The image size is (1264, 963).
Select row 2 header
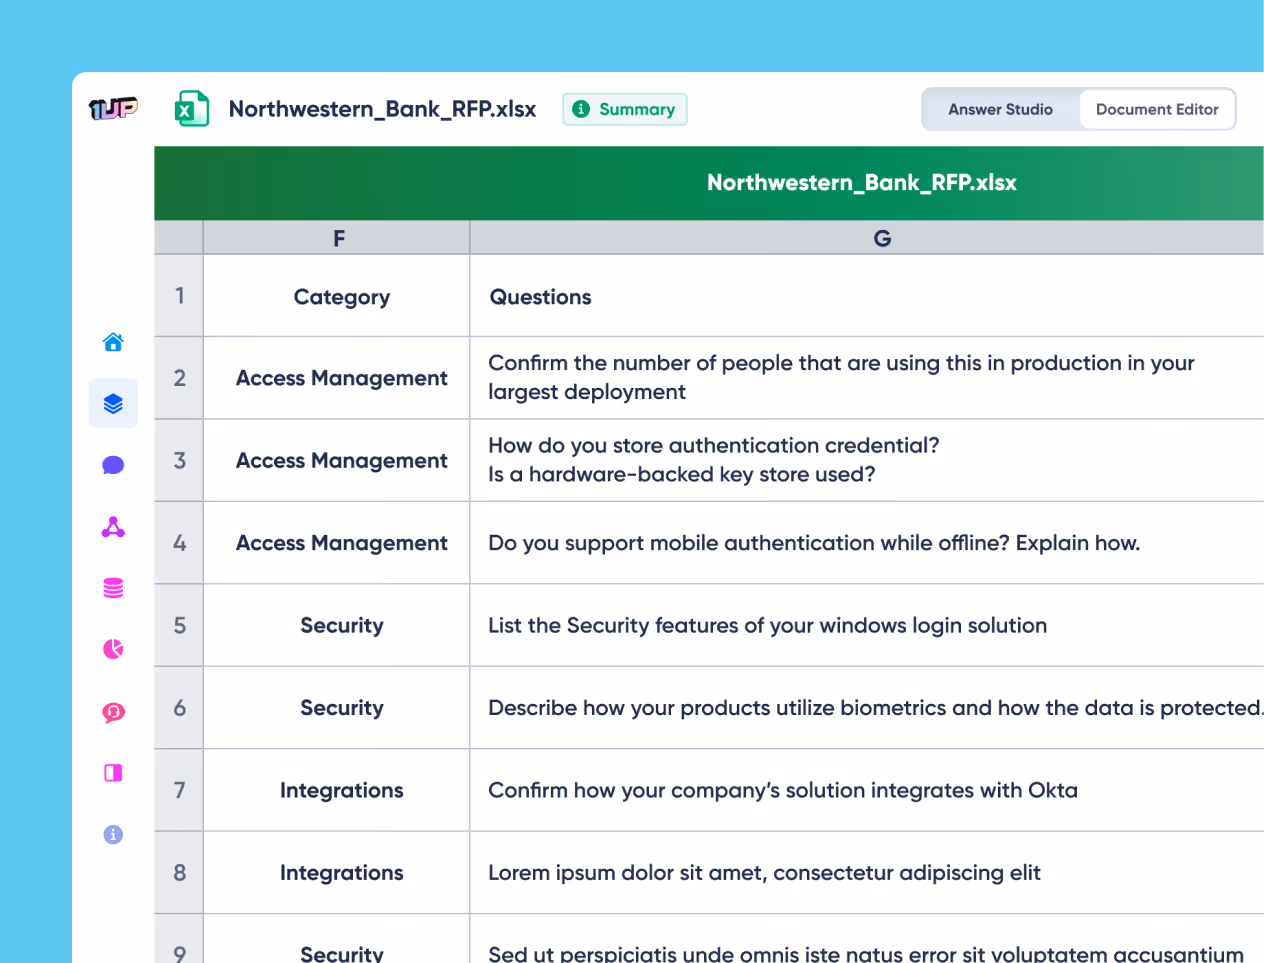point(179,378)
